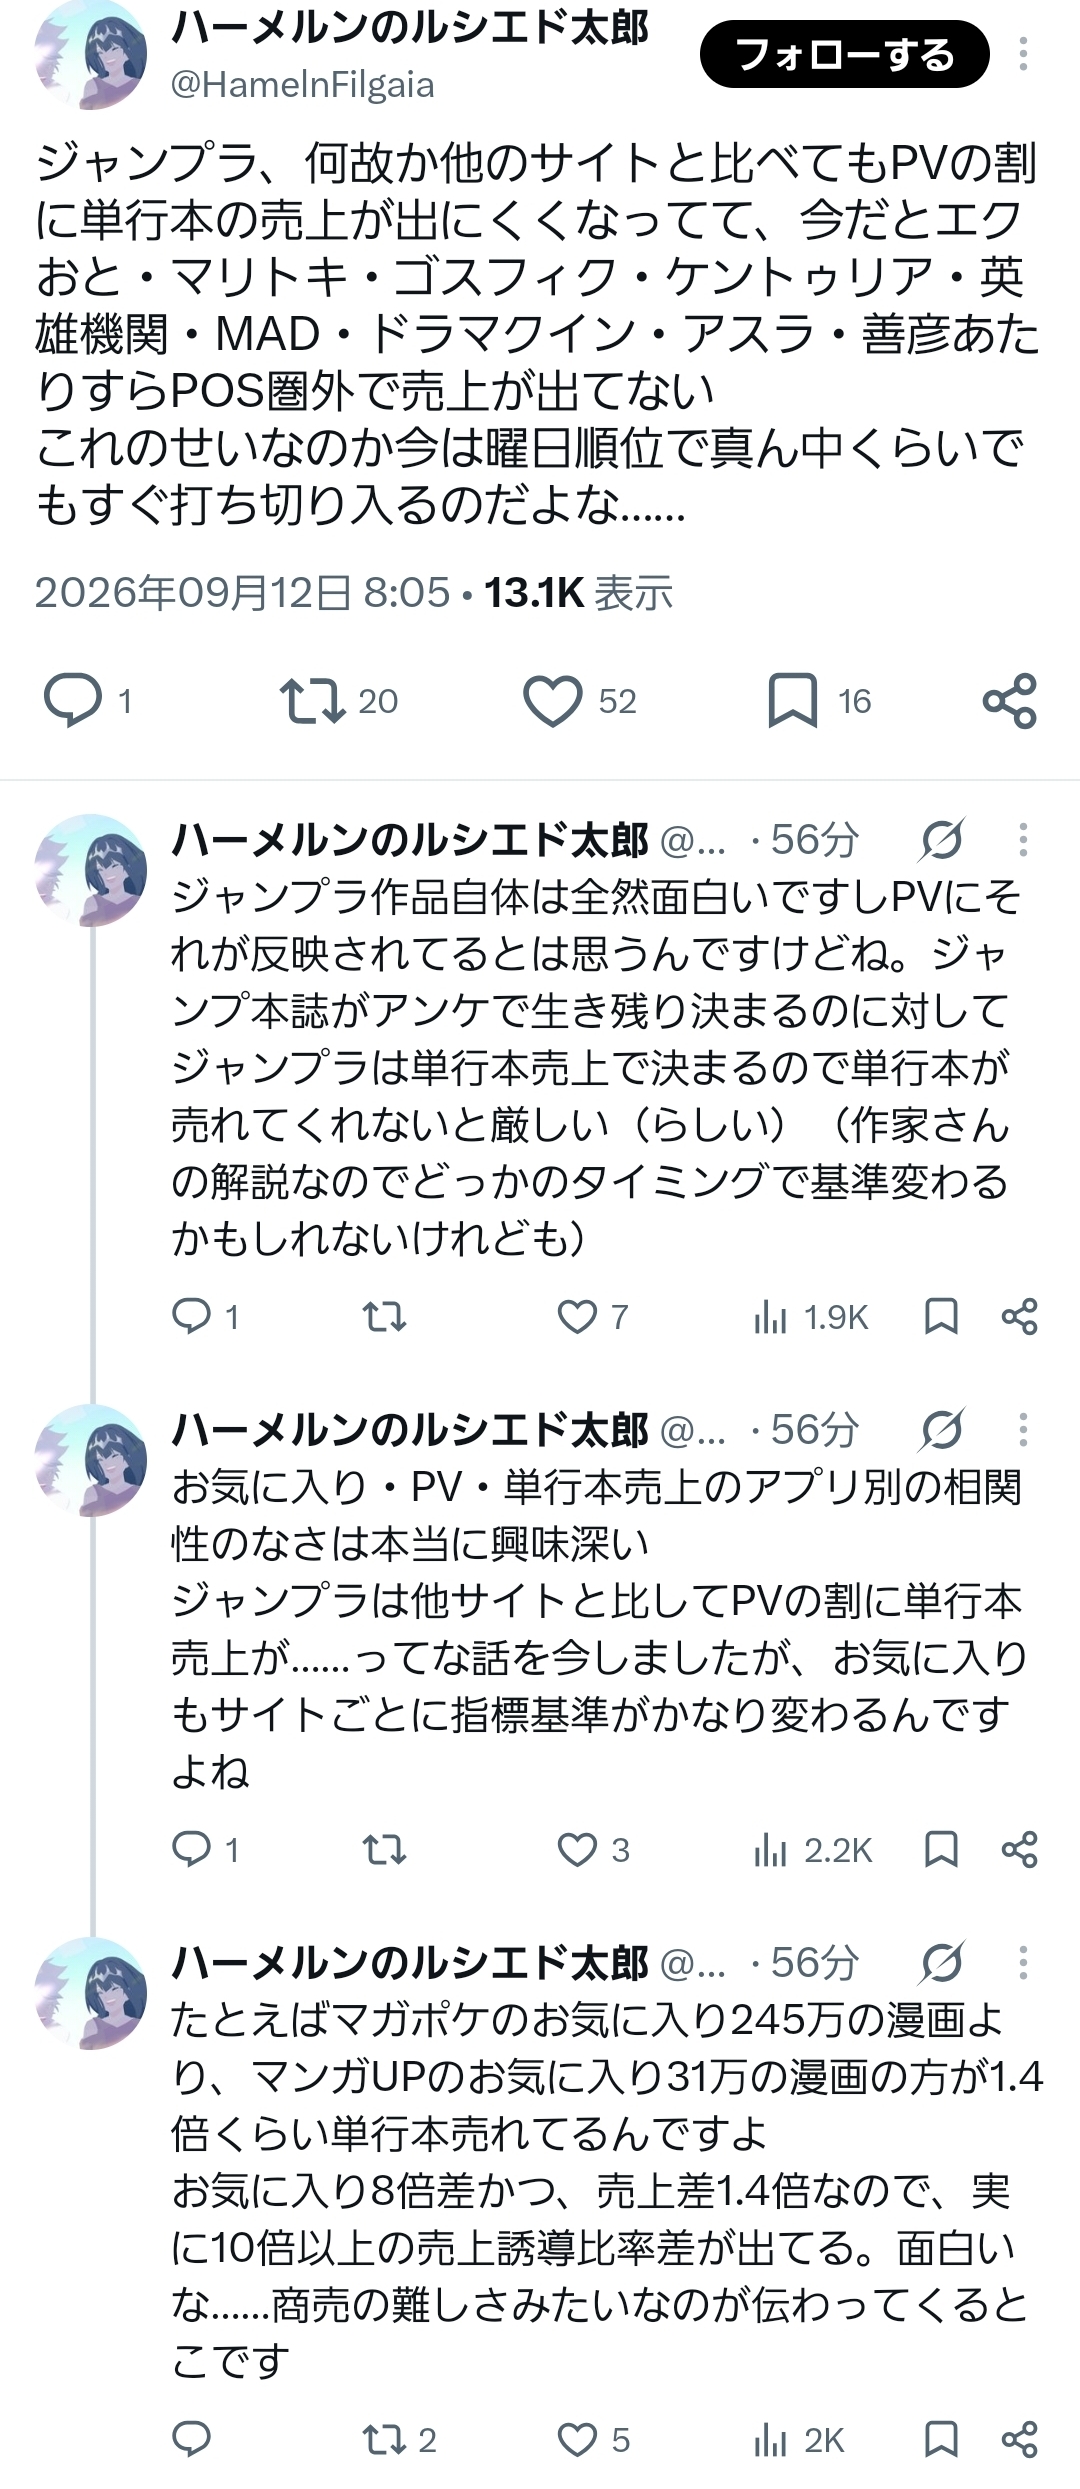Click the Grok icon on the first reply
The height and width of the screenshot is (2489, 1080).
click(941, 840)
